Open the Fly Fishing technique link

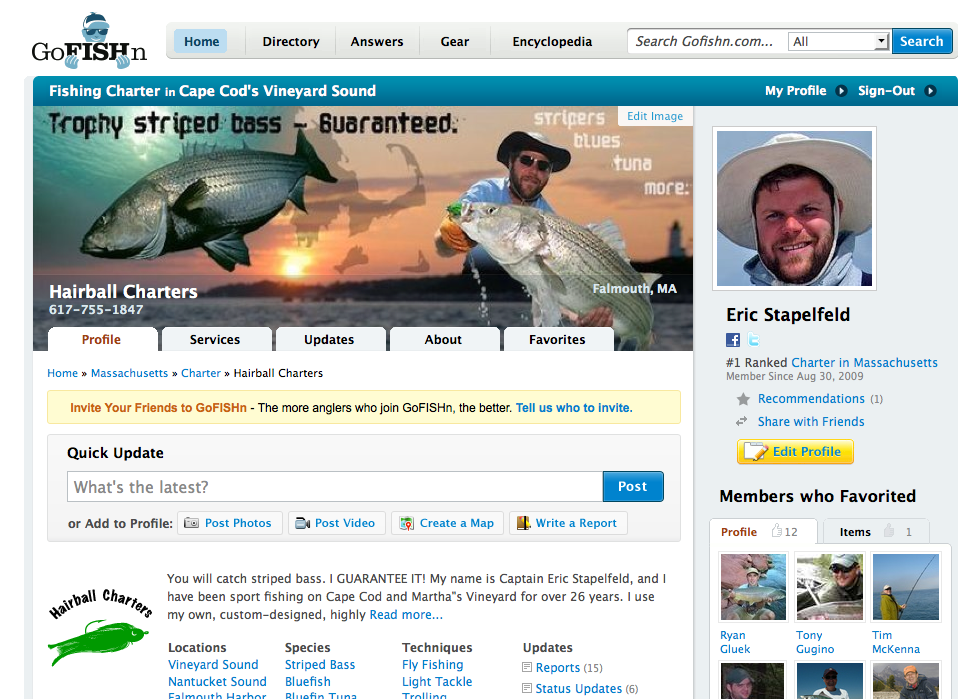point(432,665)
